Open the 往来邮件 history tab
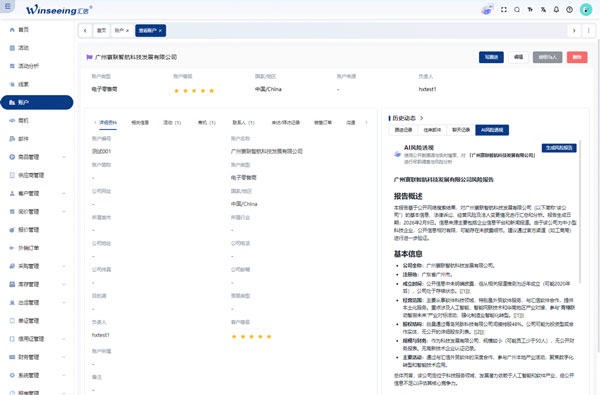 (x=432, y=130)
